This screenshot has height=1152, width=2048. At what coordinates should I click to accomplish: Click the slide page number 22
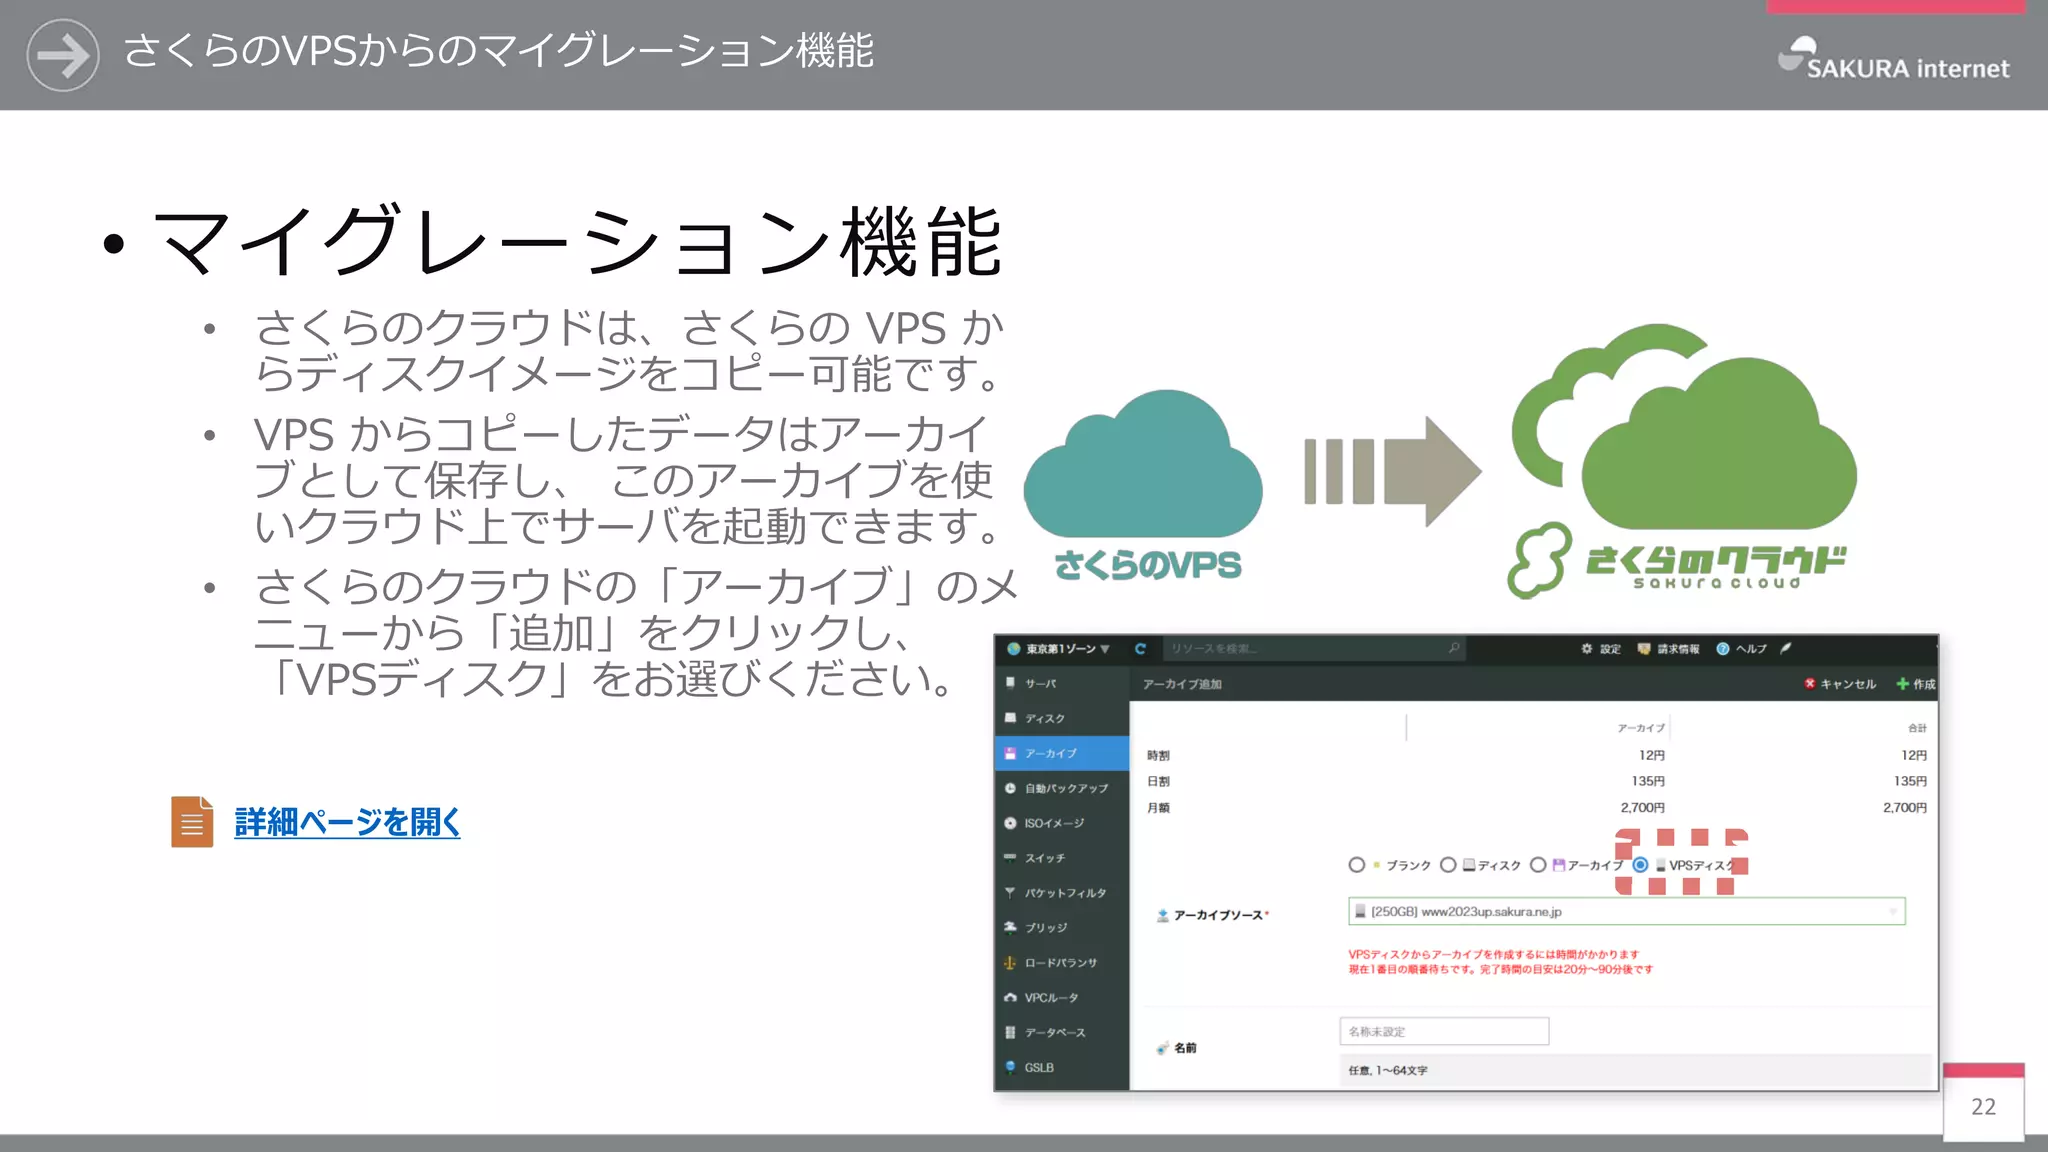point(1983,1106)
